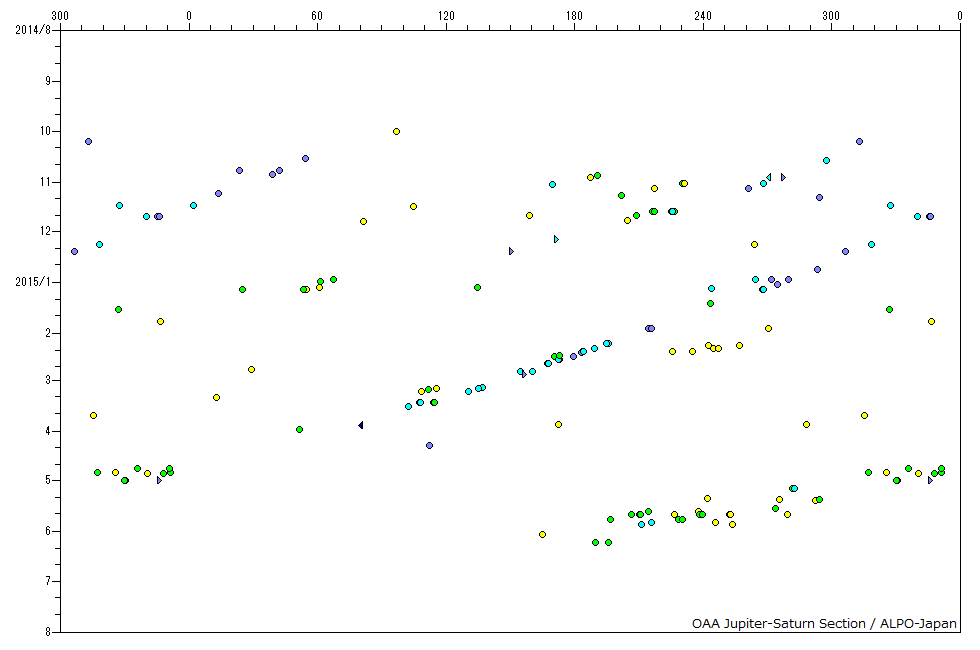Click month label '3' on the vertical axis
The width and height of the screenshot is (980, 650).
48,380
